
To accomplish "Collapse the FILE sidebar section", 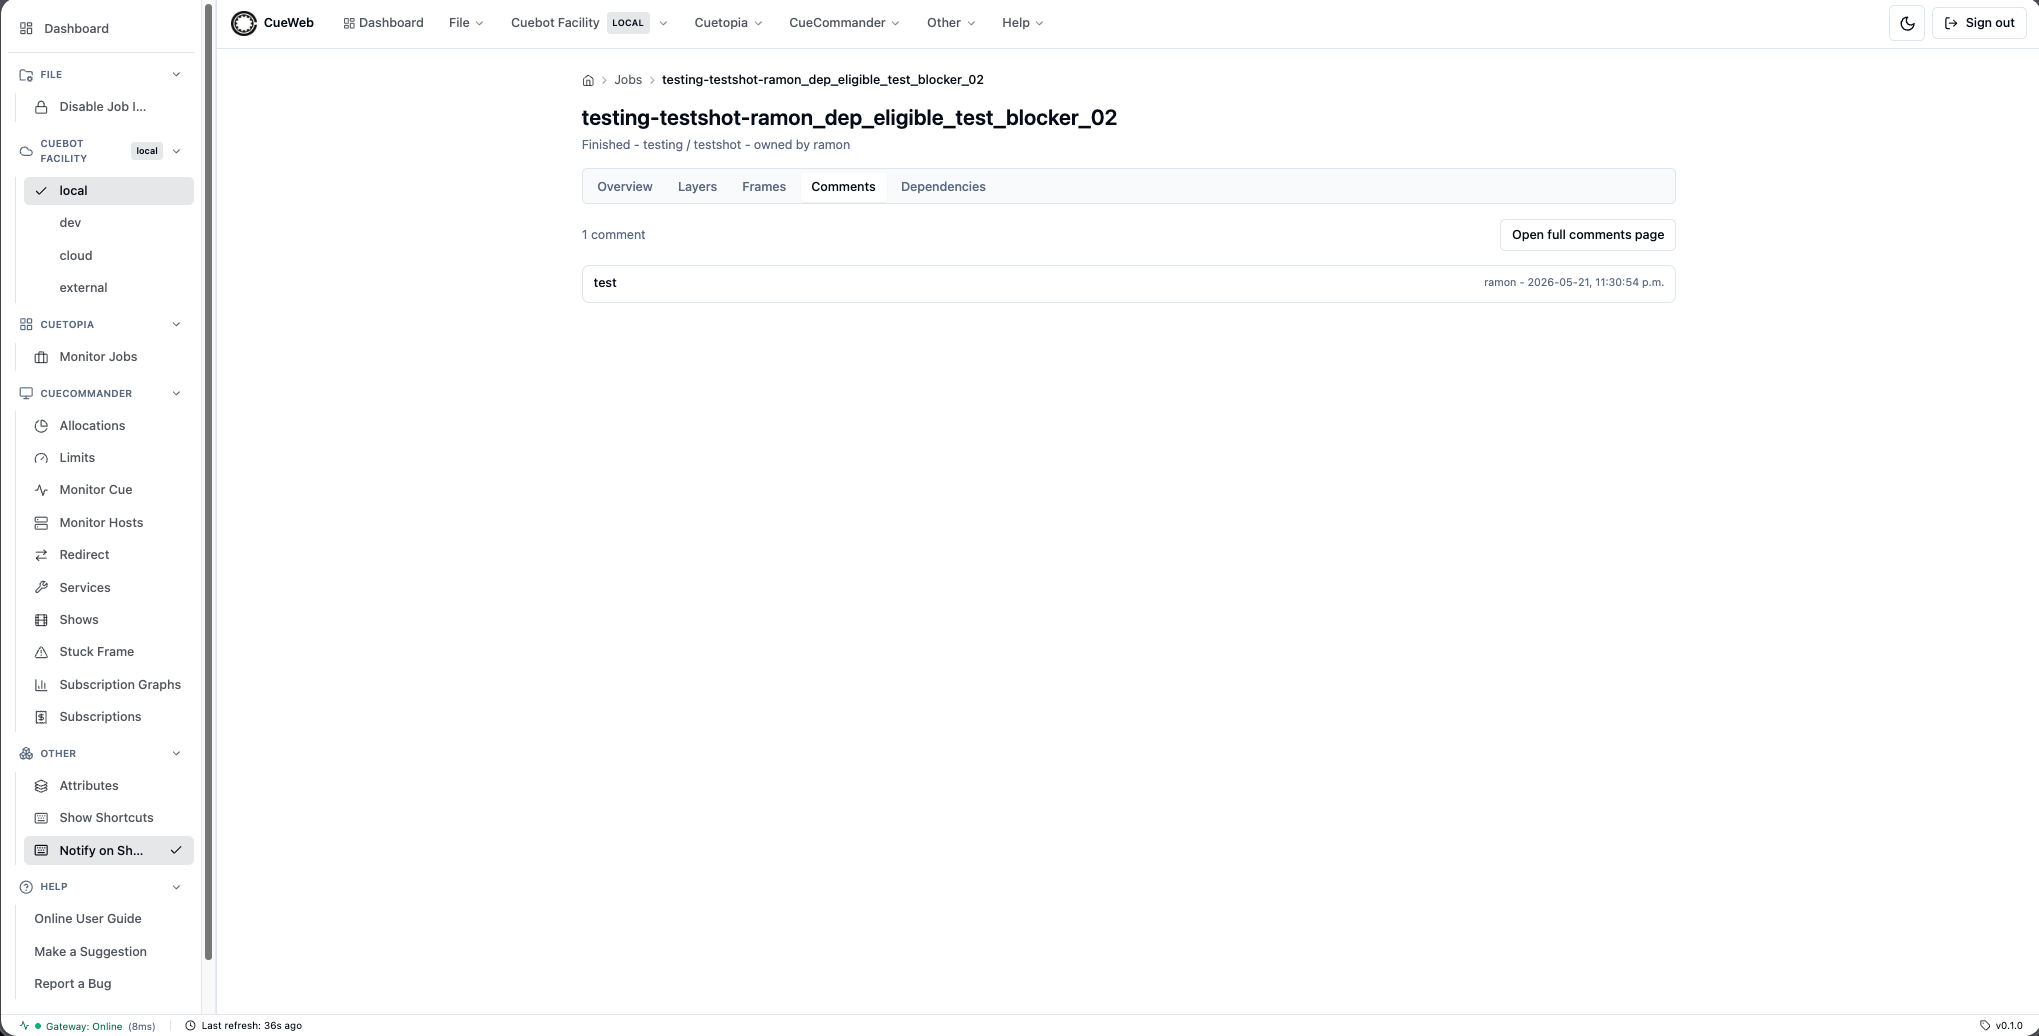I will (176, 75).
